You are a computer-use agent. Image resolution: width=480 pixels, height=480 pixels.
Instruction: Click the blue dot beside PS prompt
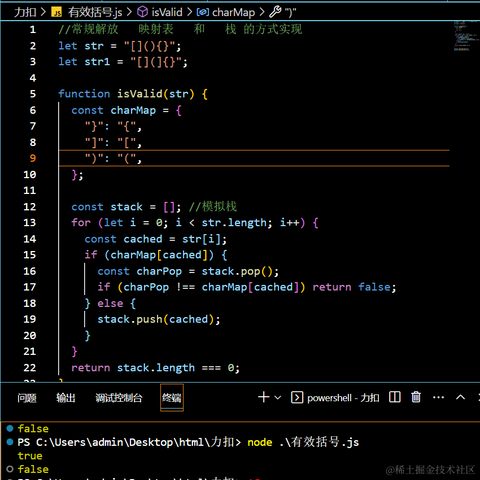tap(10, 442)
